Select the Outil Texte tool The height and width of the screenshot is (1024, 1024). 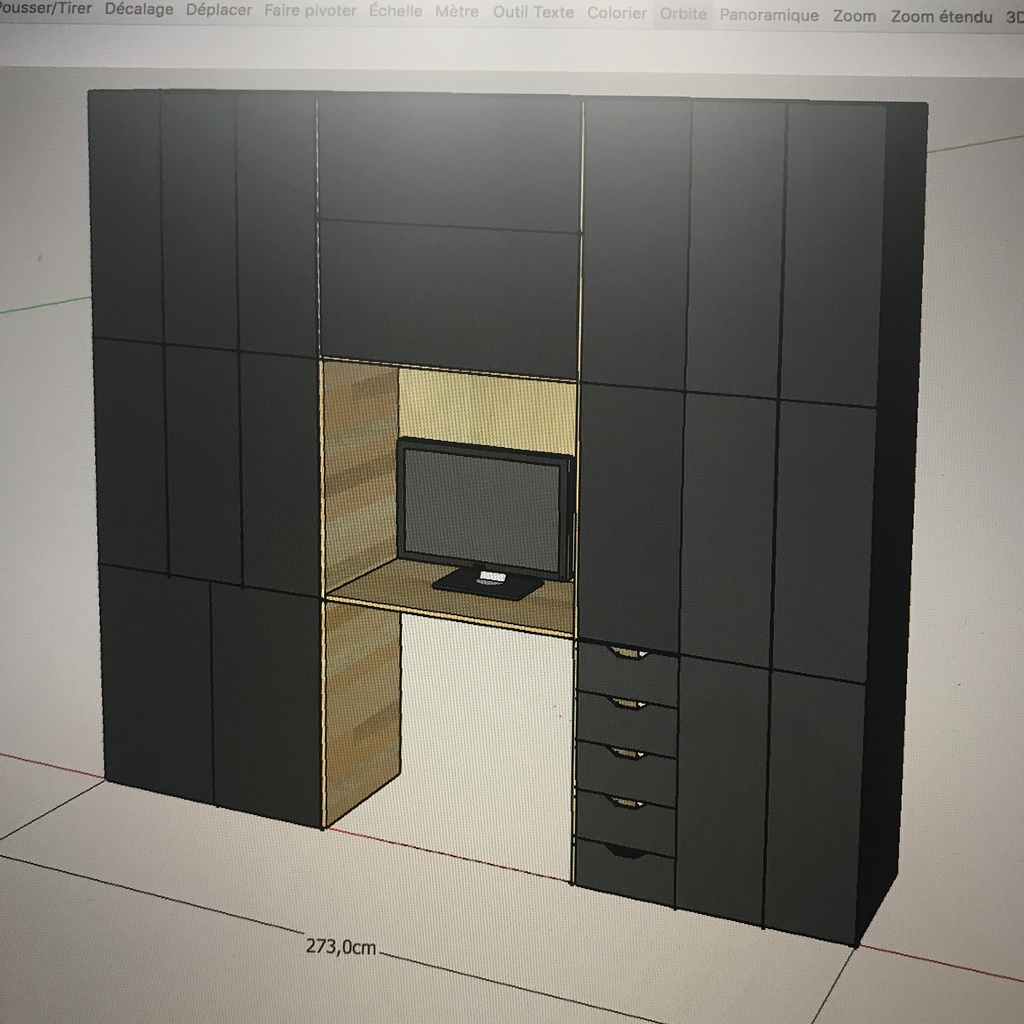tap(533, 12)
